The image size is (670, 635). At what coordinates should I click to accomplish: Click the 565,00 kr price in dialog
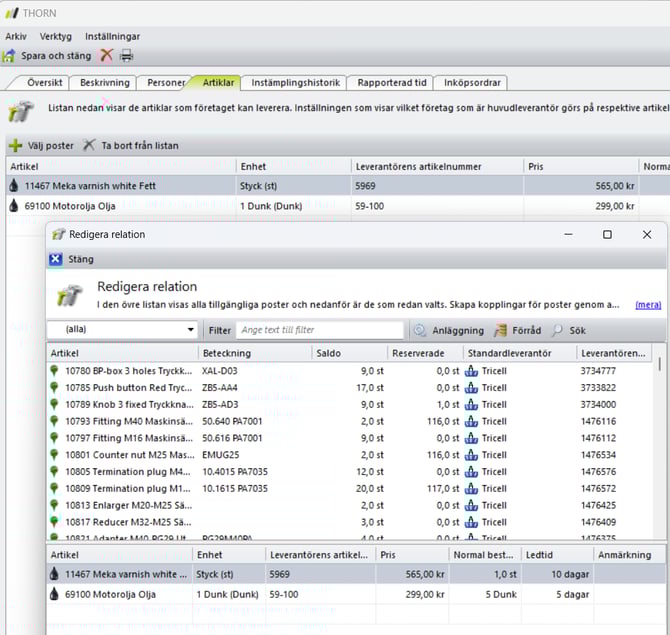tap(425, 574)
